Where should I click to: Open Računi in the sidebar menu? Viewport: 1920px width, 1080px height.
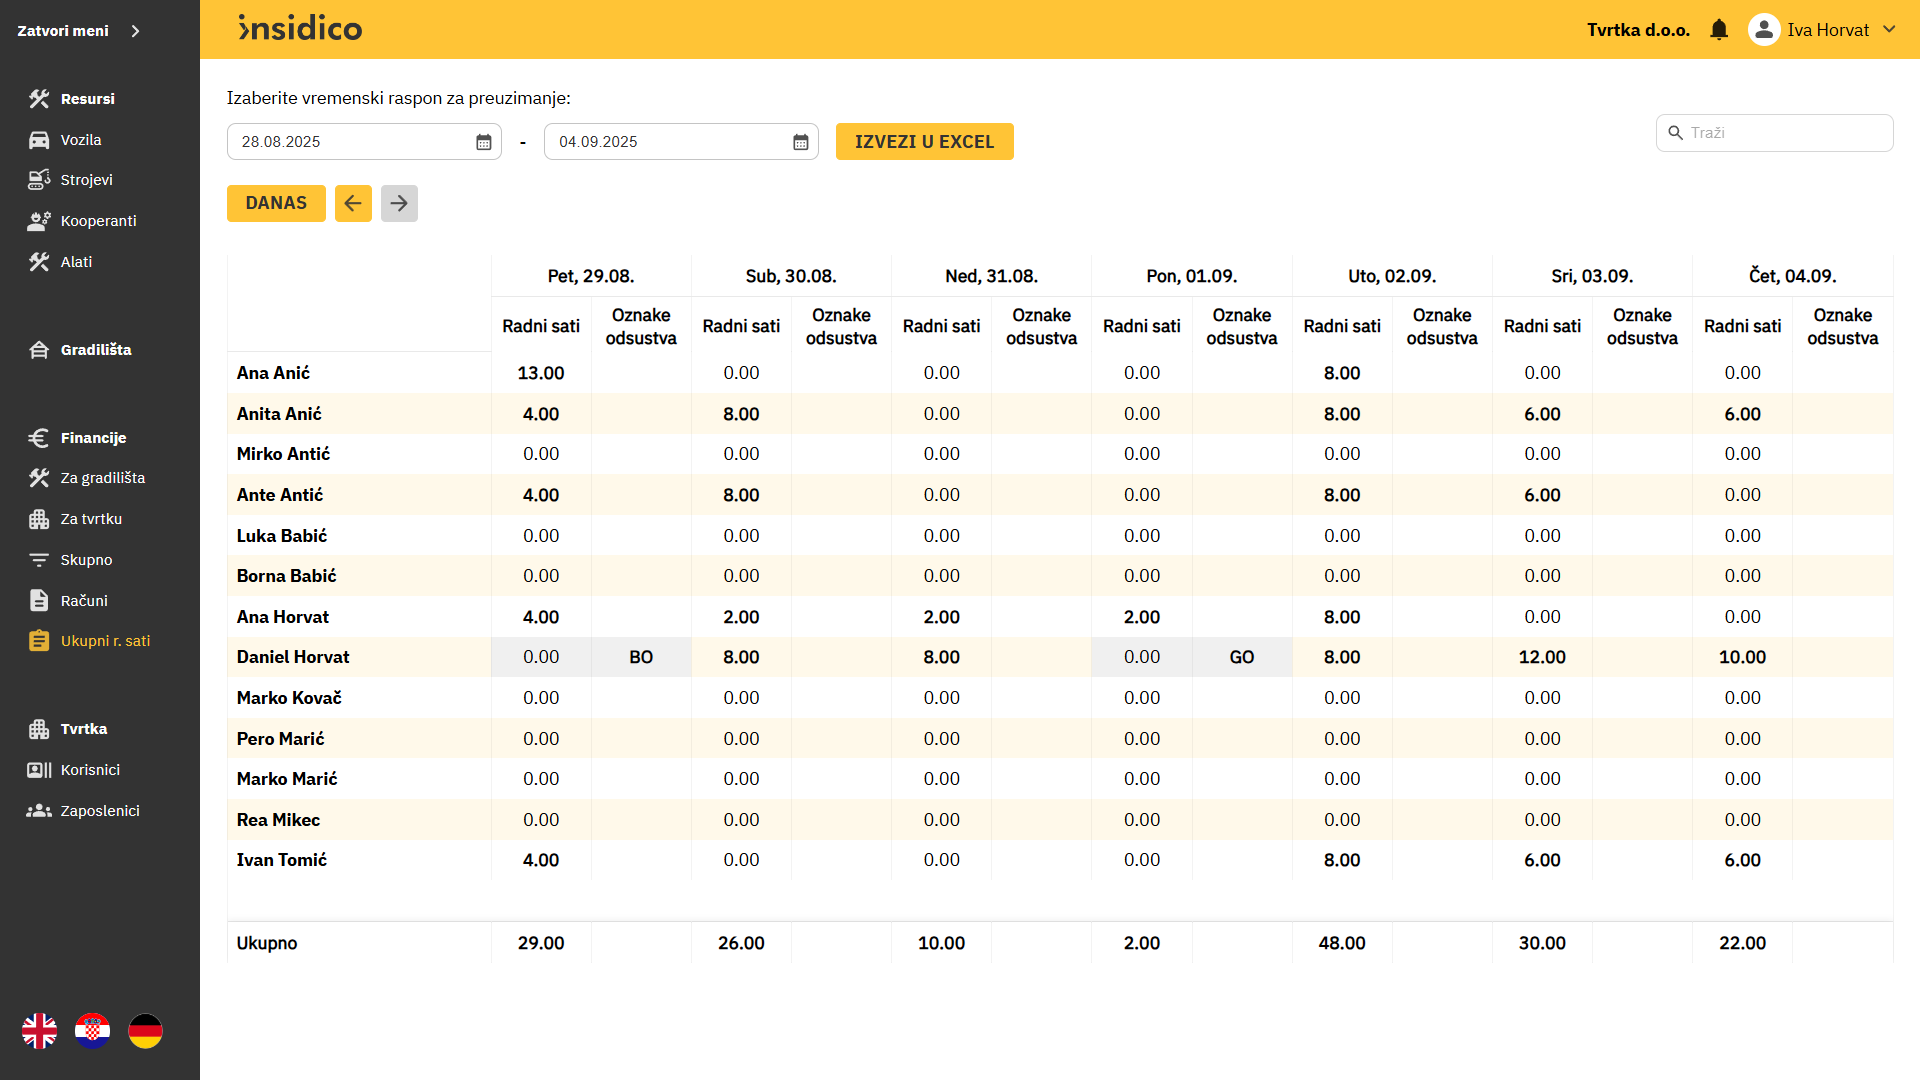pos(84,601)
